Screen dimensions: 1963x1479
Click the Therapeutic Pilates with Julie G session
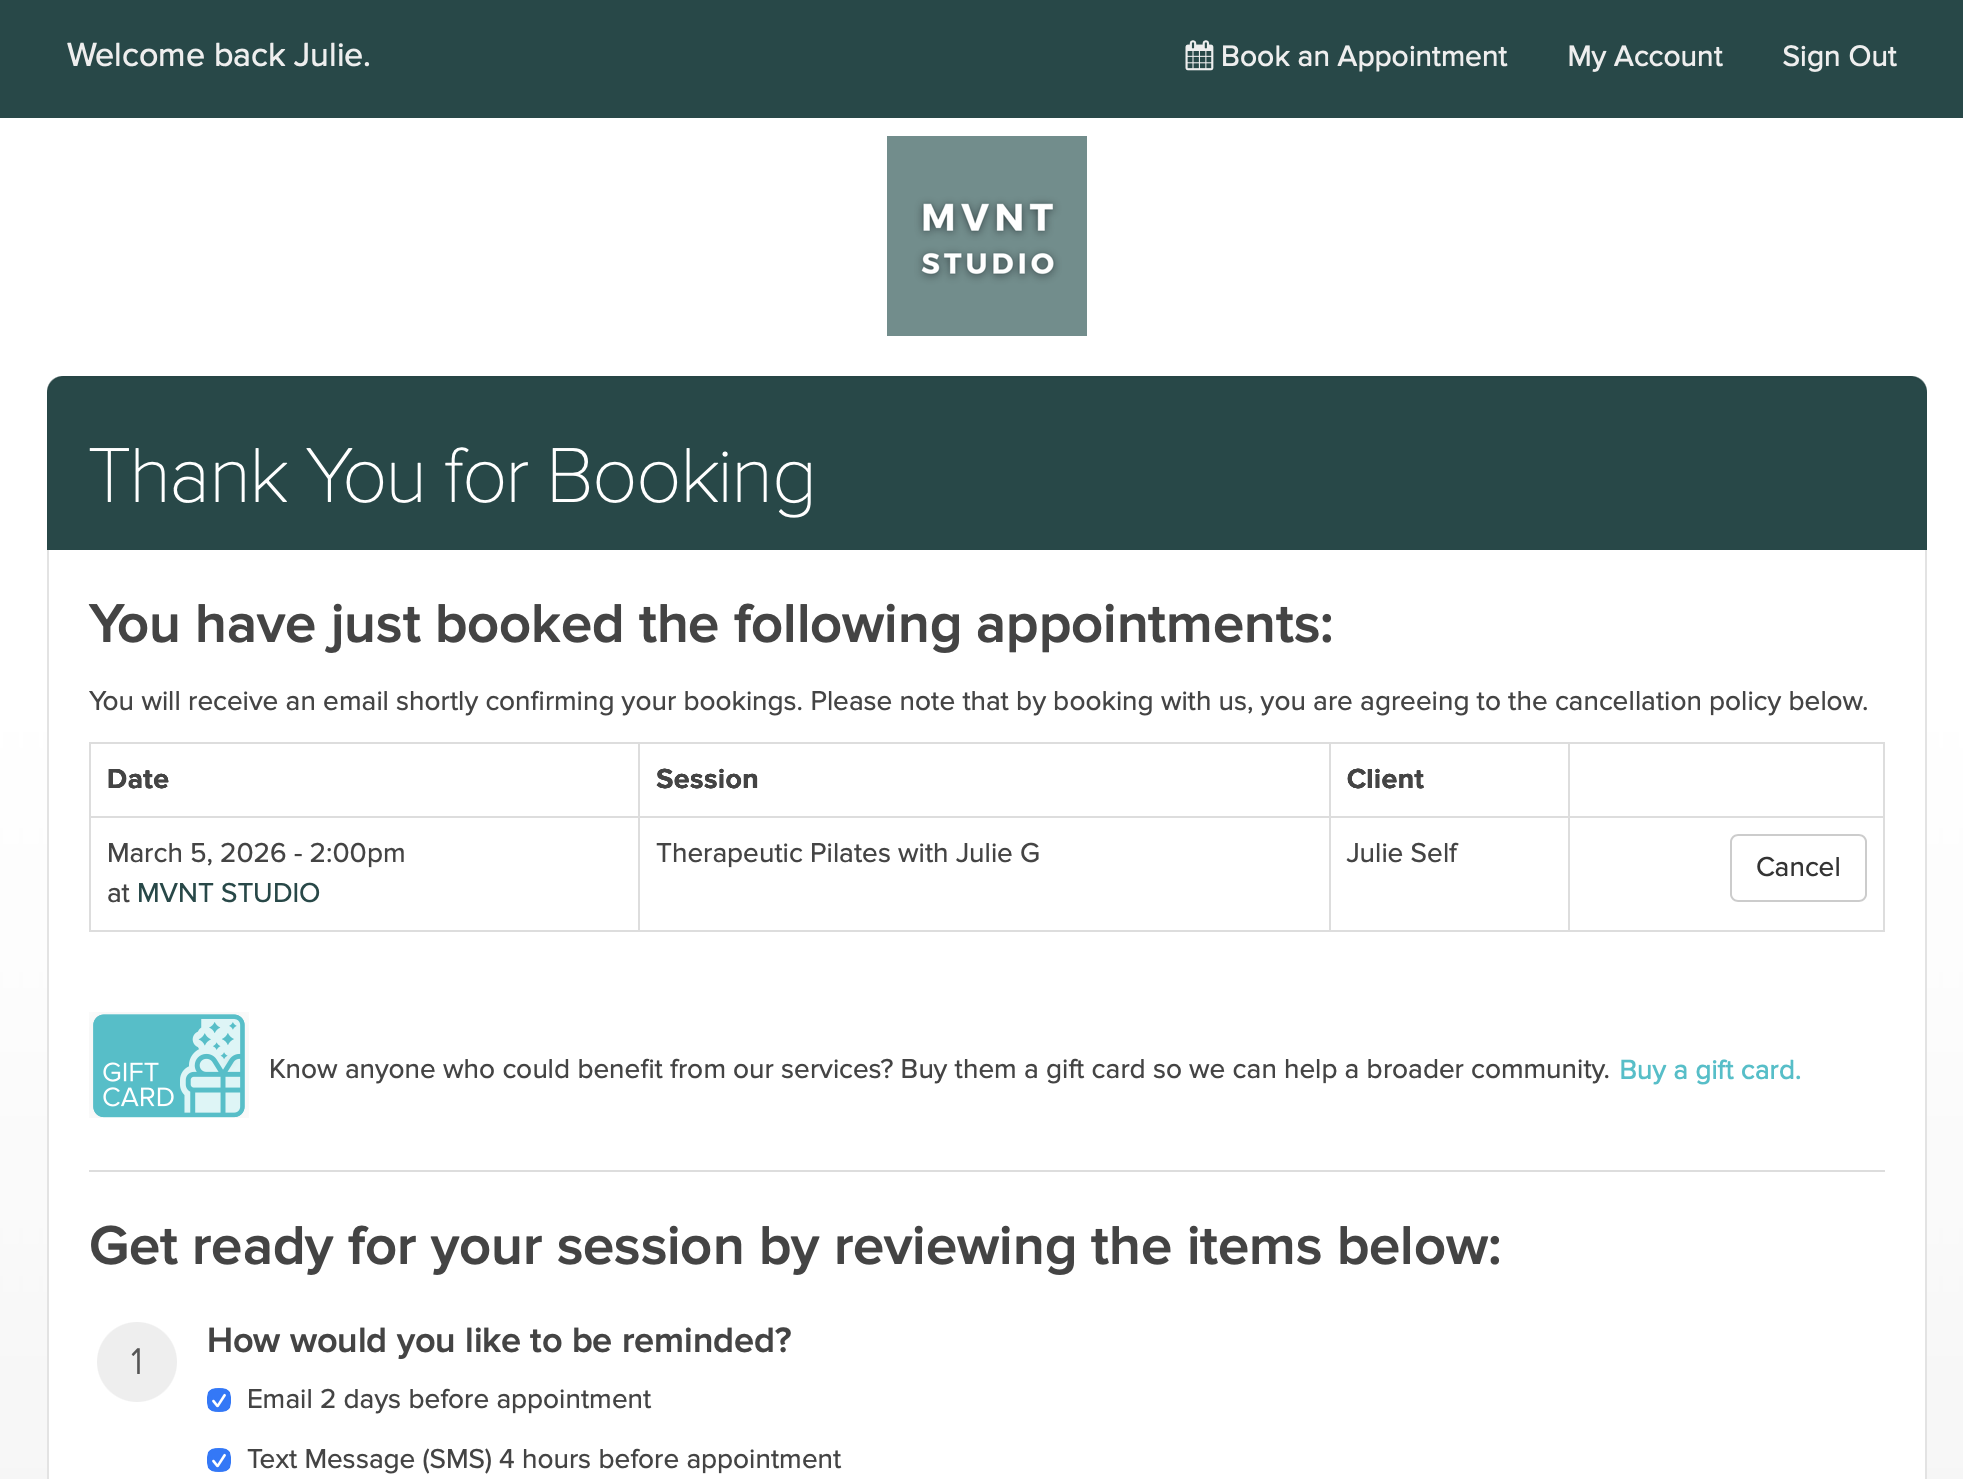pyautogui.click(x=848, y=853)
